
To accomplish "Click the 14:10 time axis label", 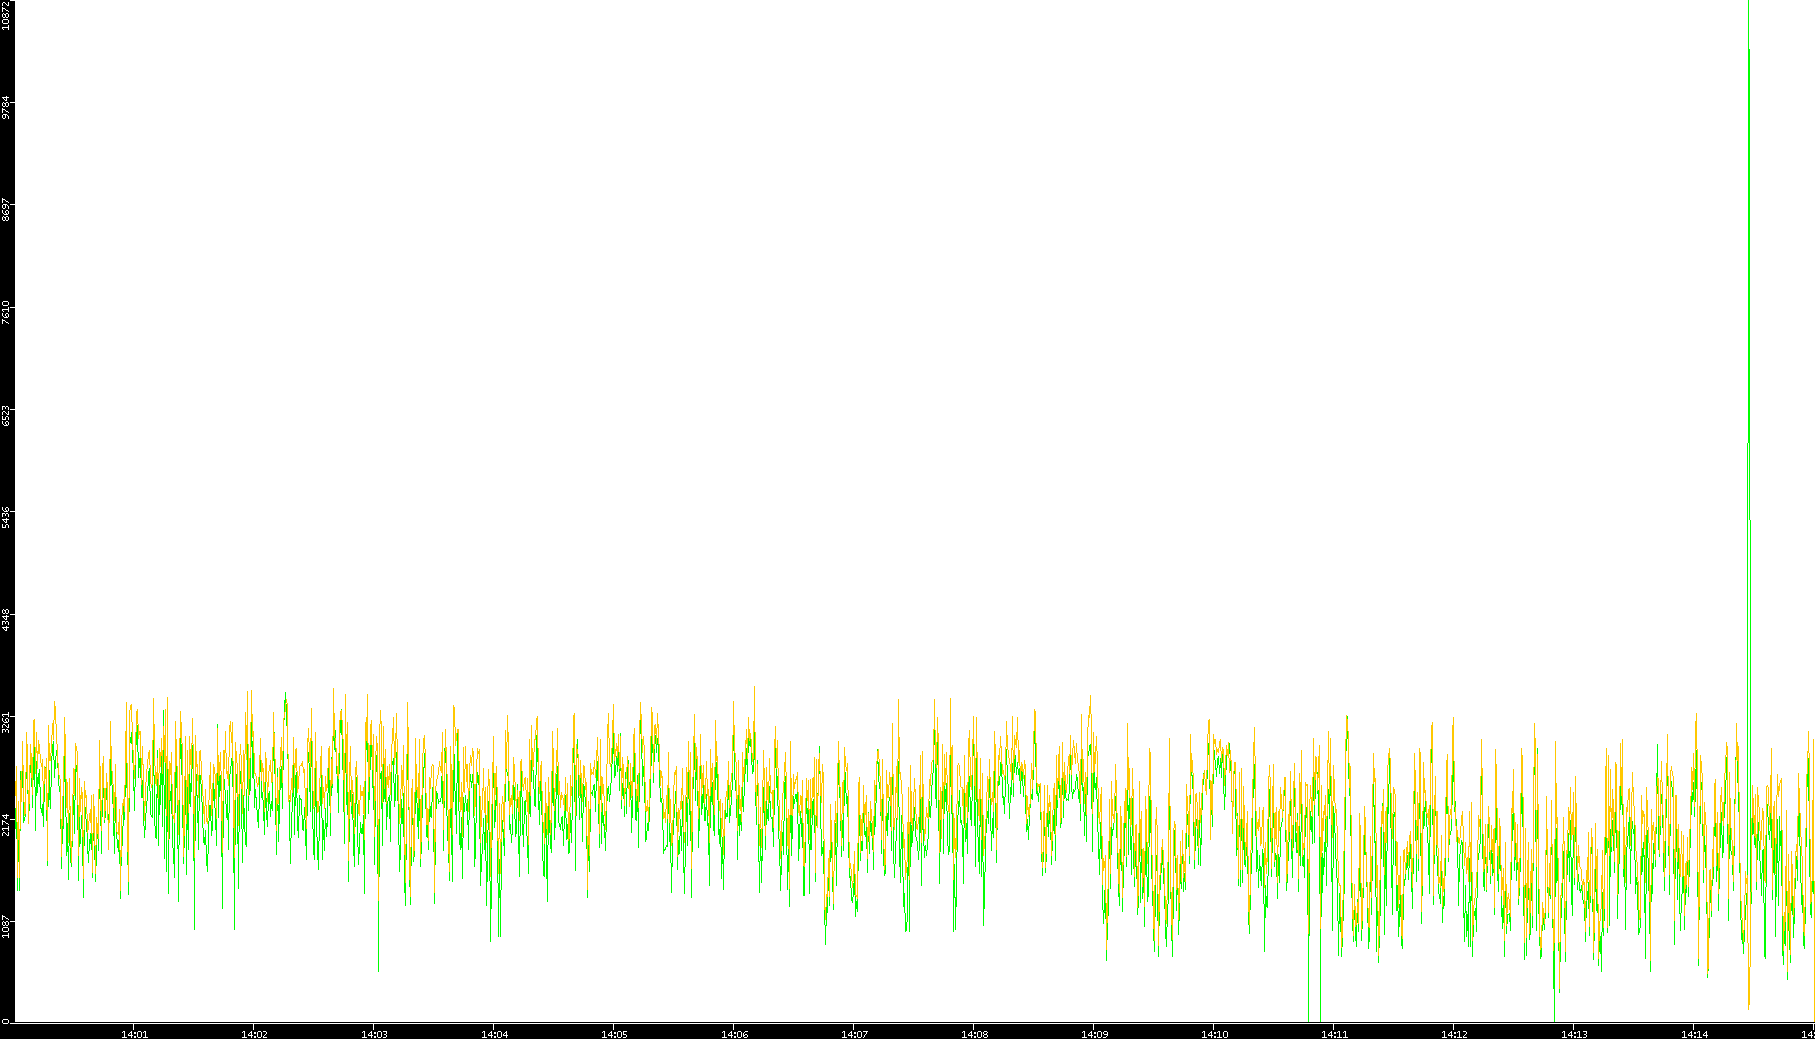I will click(1214, 1034).
